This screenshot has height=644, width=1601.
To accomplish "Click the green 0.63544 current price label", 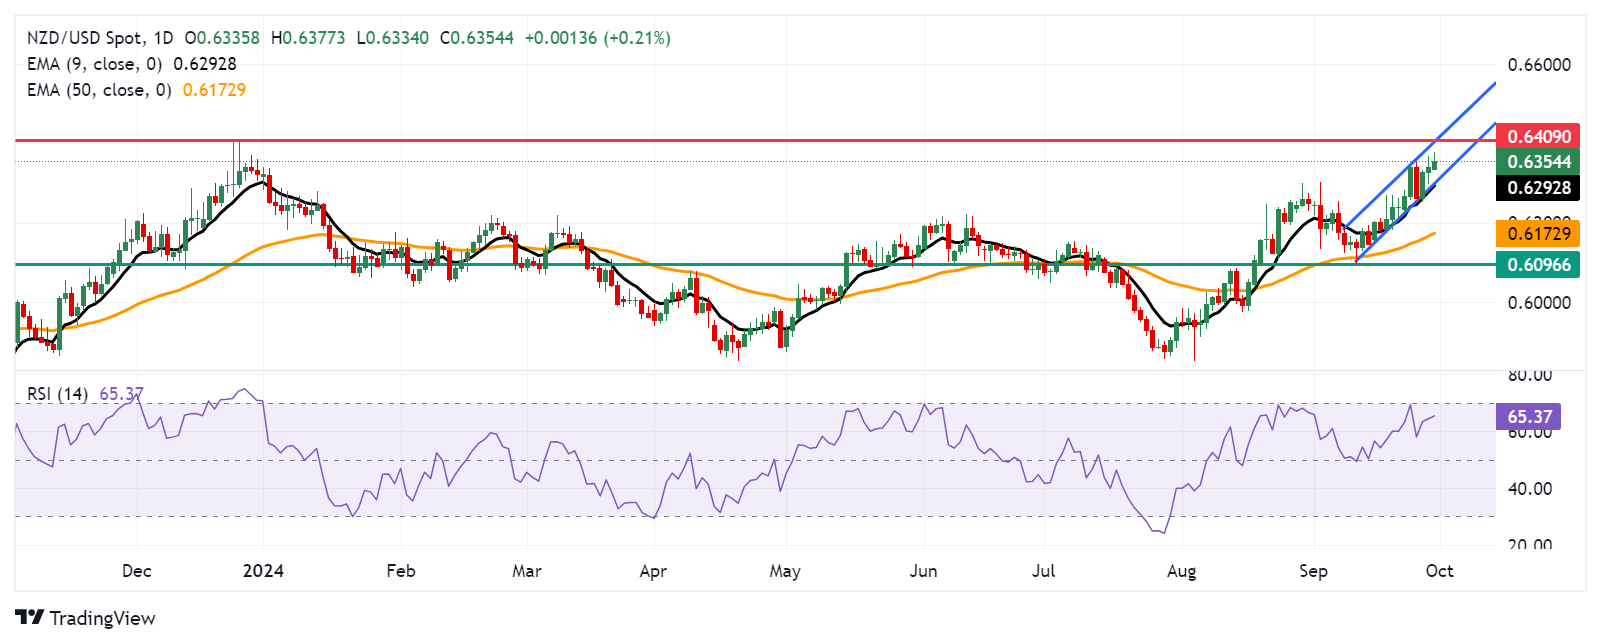I will pyautogui.click(x=1539, y=161).
